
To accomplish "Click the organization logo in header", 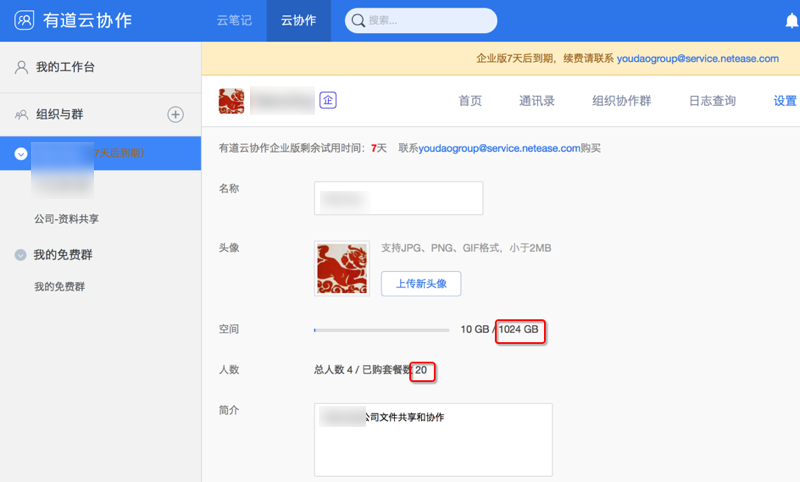I will (x=231, y=100).
